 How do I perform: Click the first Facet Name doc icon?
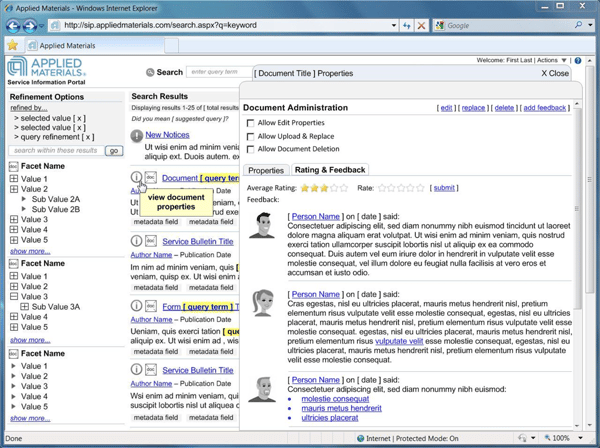point(13,166)
